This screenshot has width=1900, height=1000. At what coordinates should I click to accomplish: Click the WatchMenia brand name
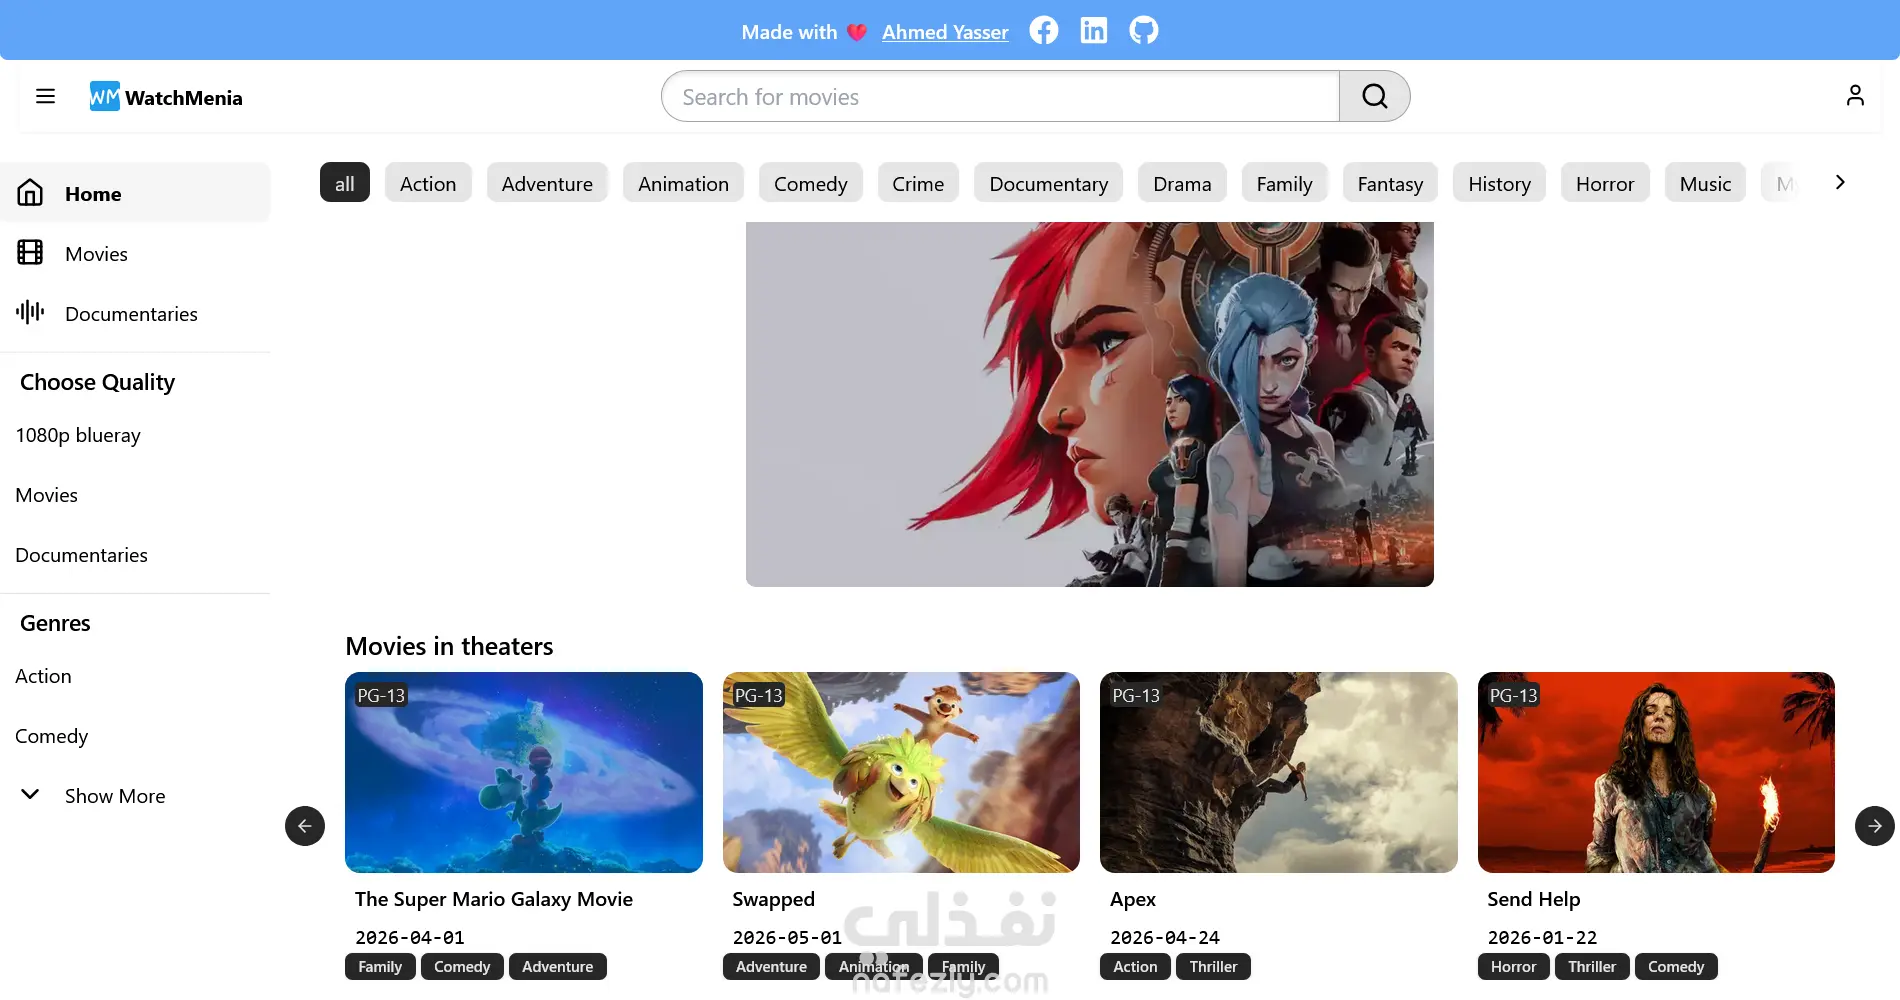(x=184, y=97)
